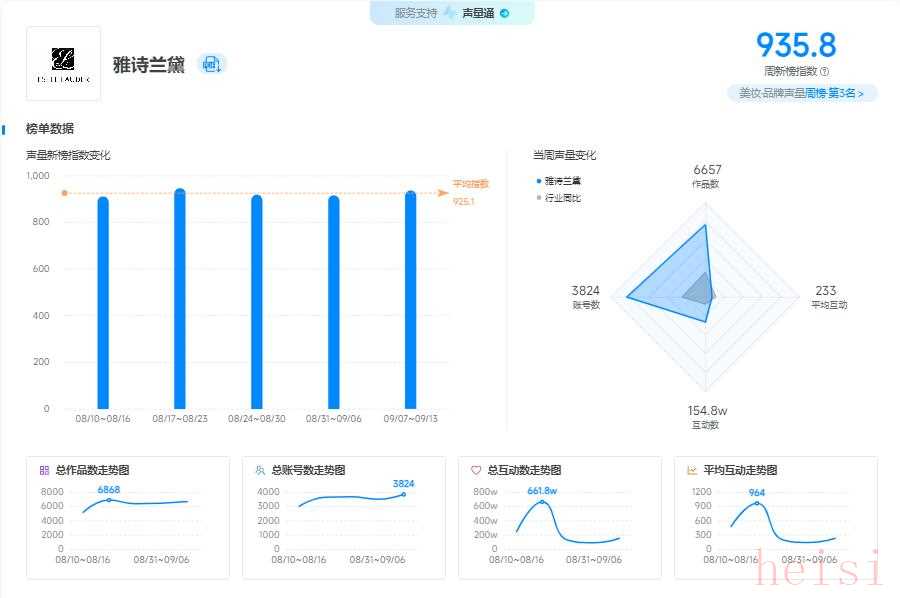Click the 声量通 label in the top banner
The height and width of the screenshot is (598, 900).
478,13
